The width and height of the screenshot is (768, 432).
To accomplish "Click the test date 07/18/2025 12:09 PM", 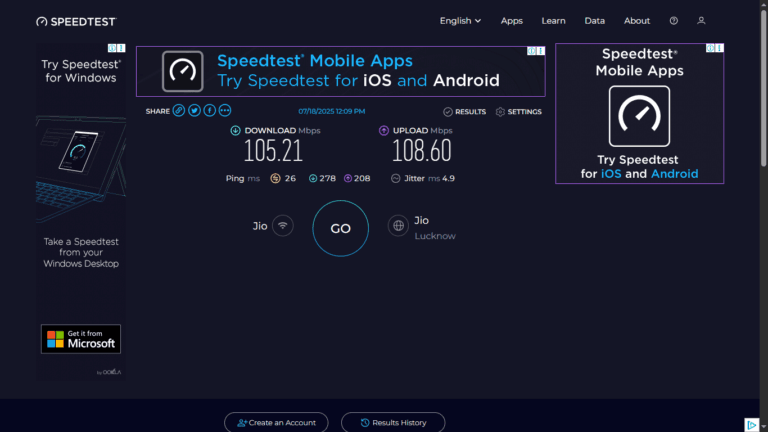I will pos(332,111).
